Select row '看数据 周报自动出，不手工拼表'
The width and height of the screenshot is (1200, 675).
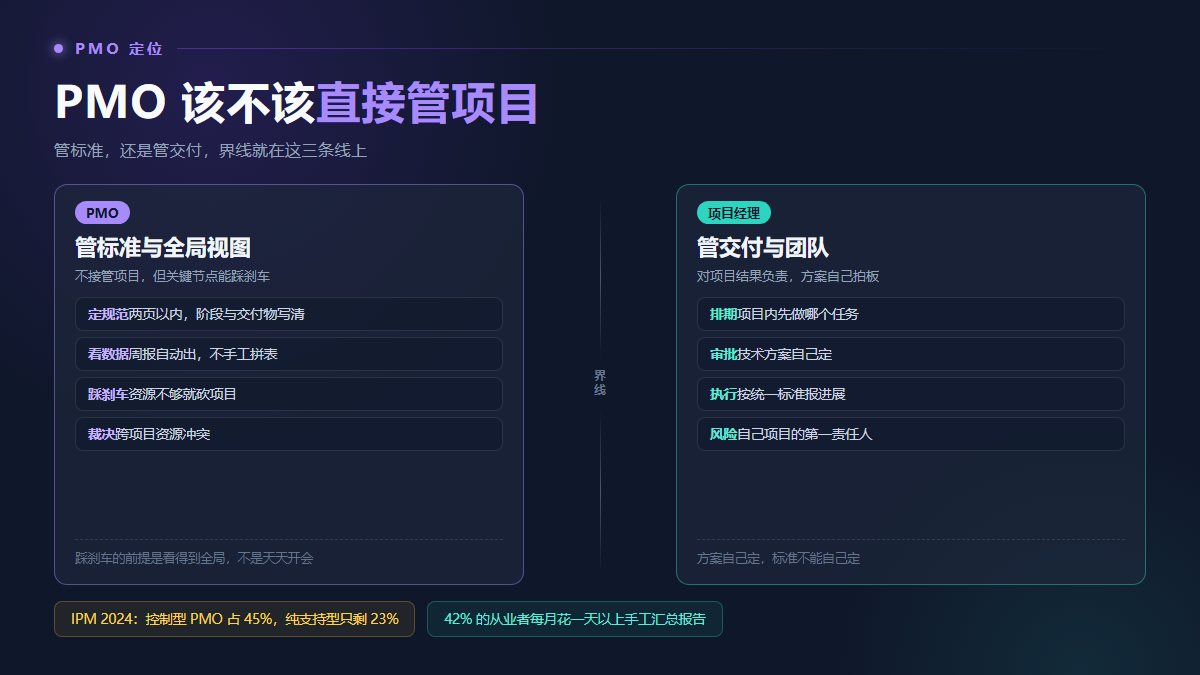coord(289,354)
